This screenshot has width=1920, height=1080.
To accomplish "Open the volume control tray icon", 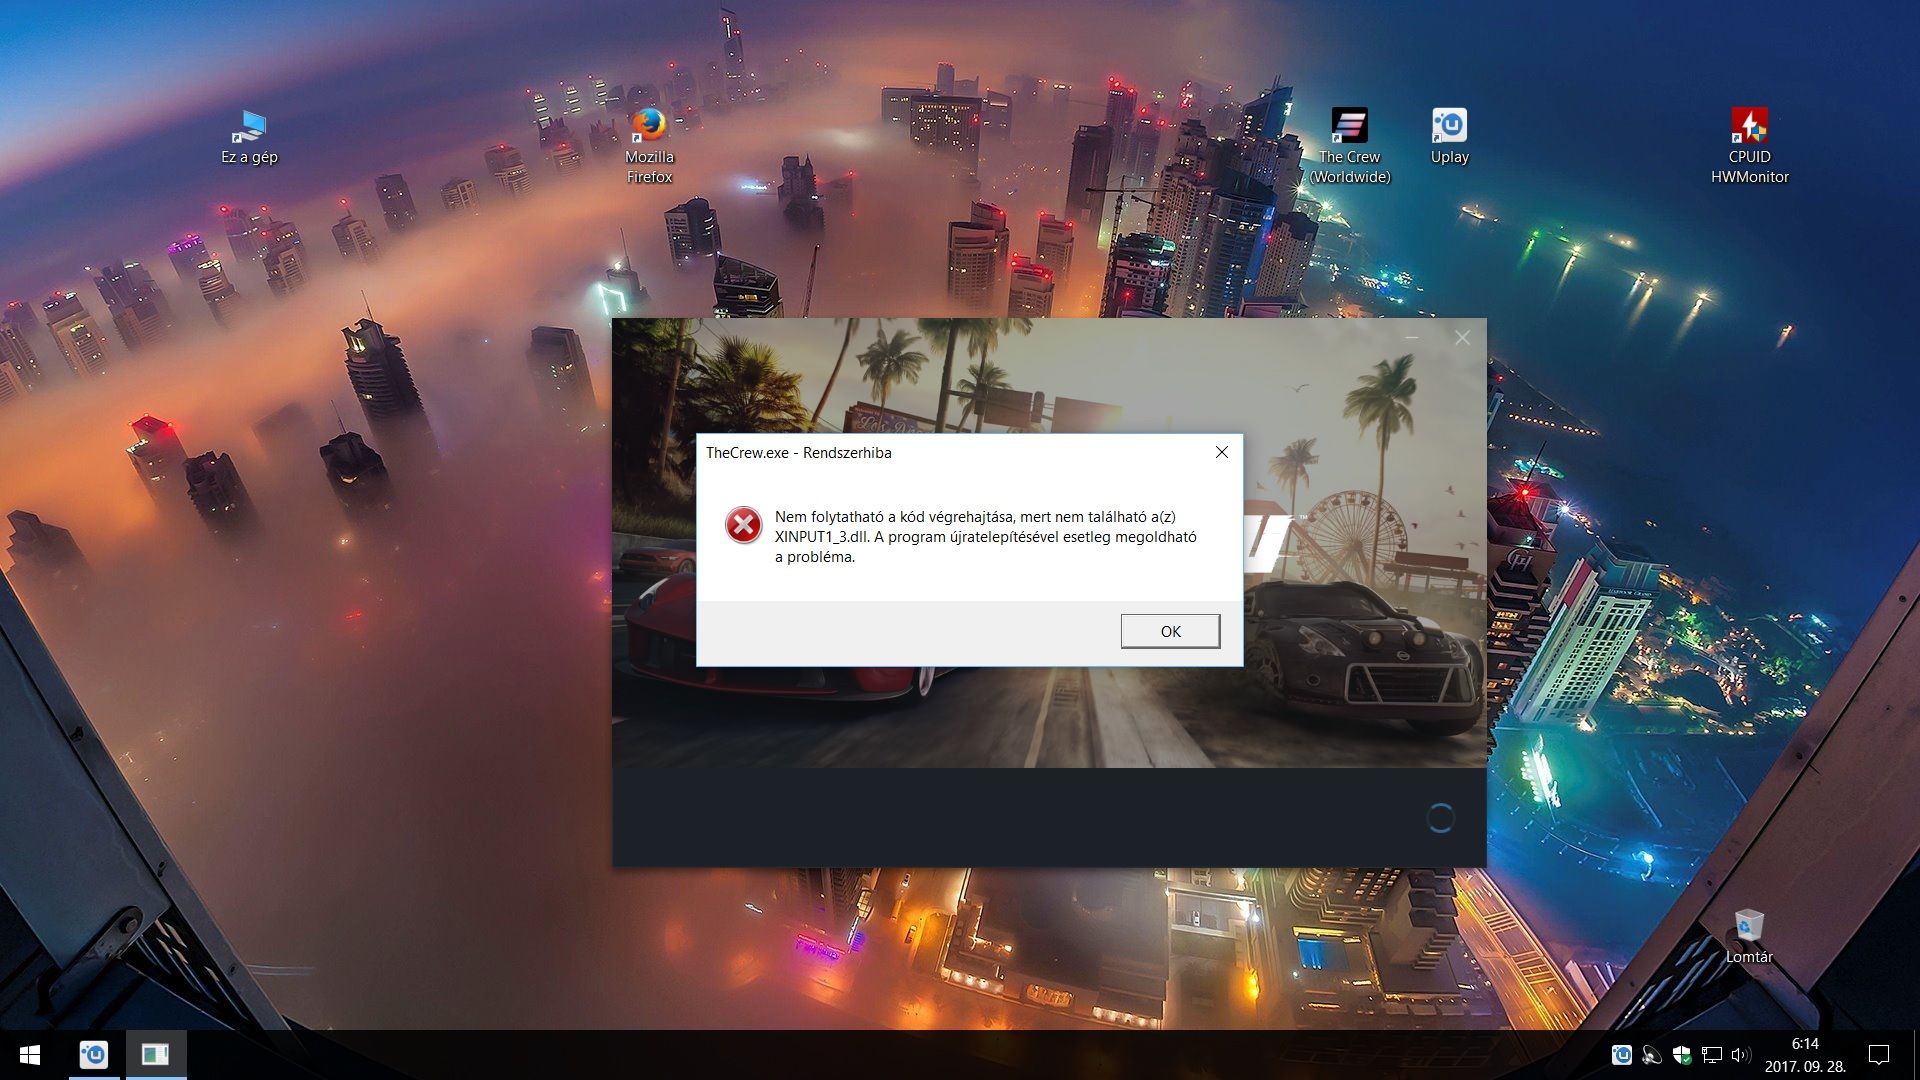I will 1741,1055.
